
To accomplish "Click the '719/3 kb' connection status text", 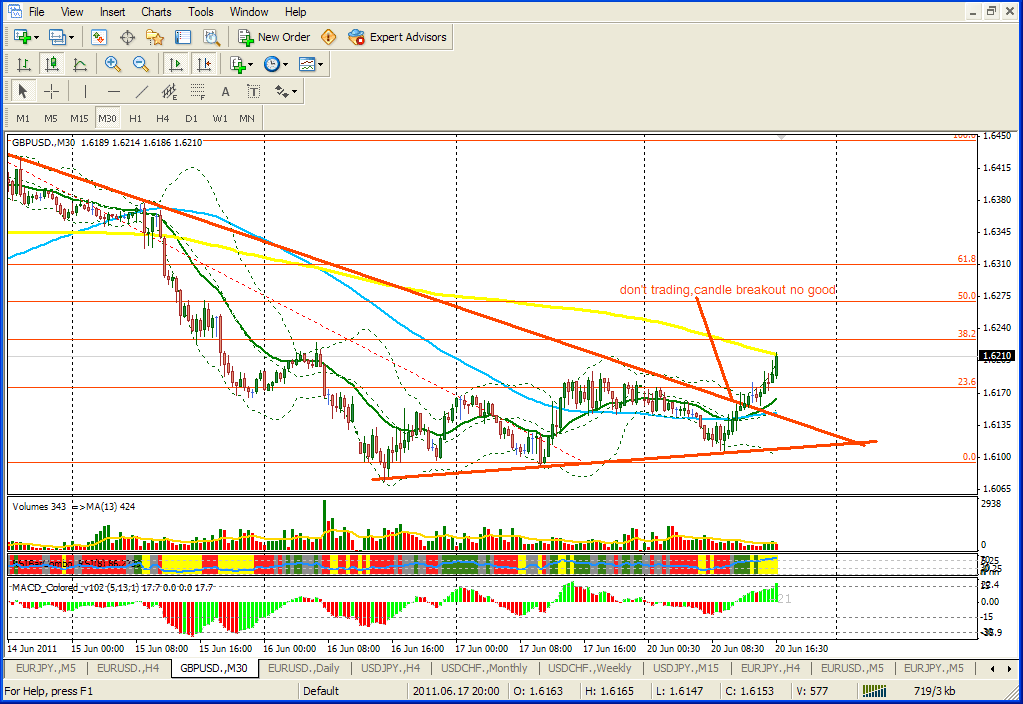I will tap(934, 690).
